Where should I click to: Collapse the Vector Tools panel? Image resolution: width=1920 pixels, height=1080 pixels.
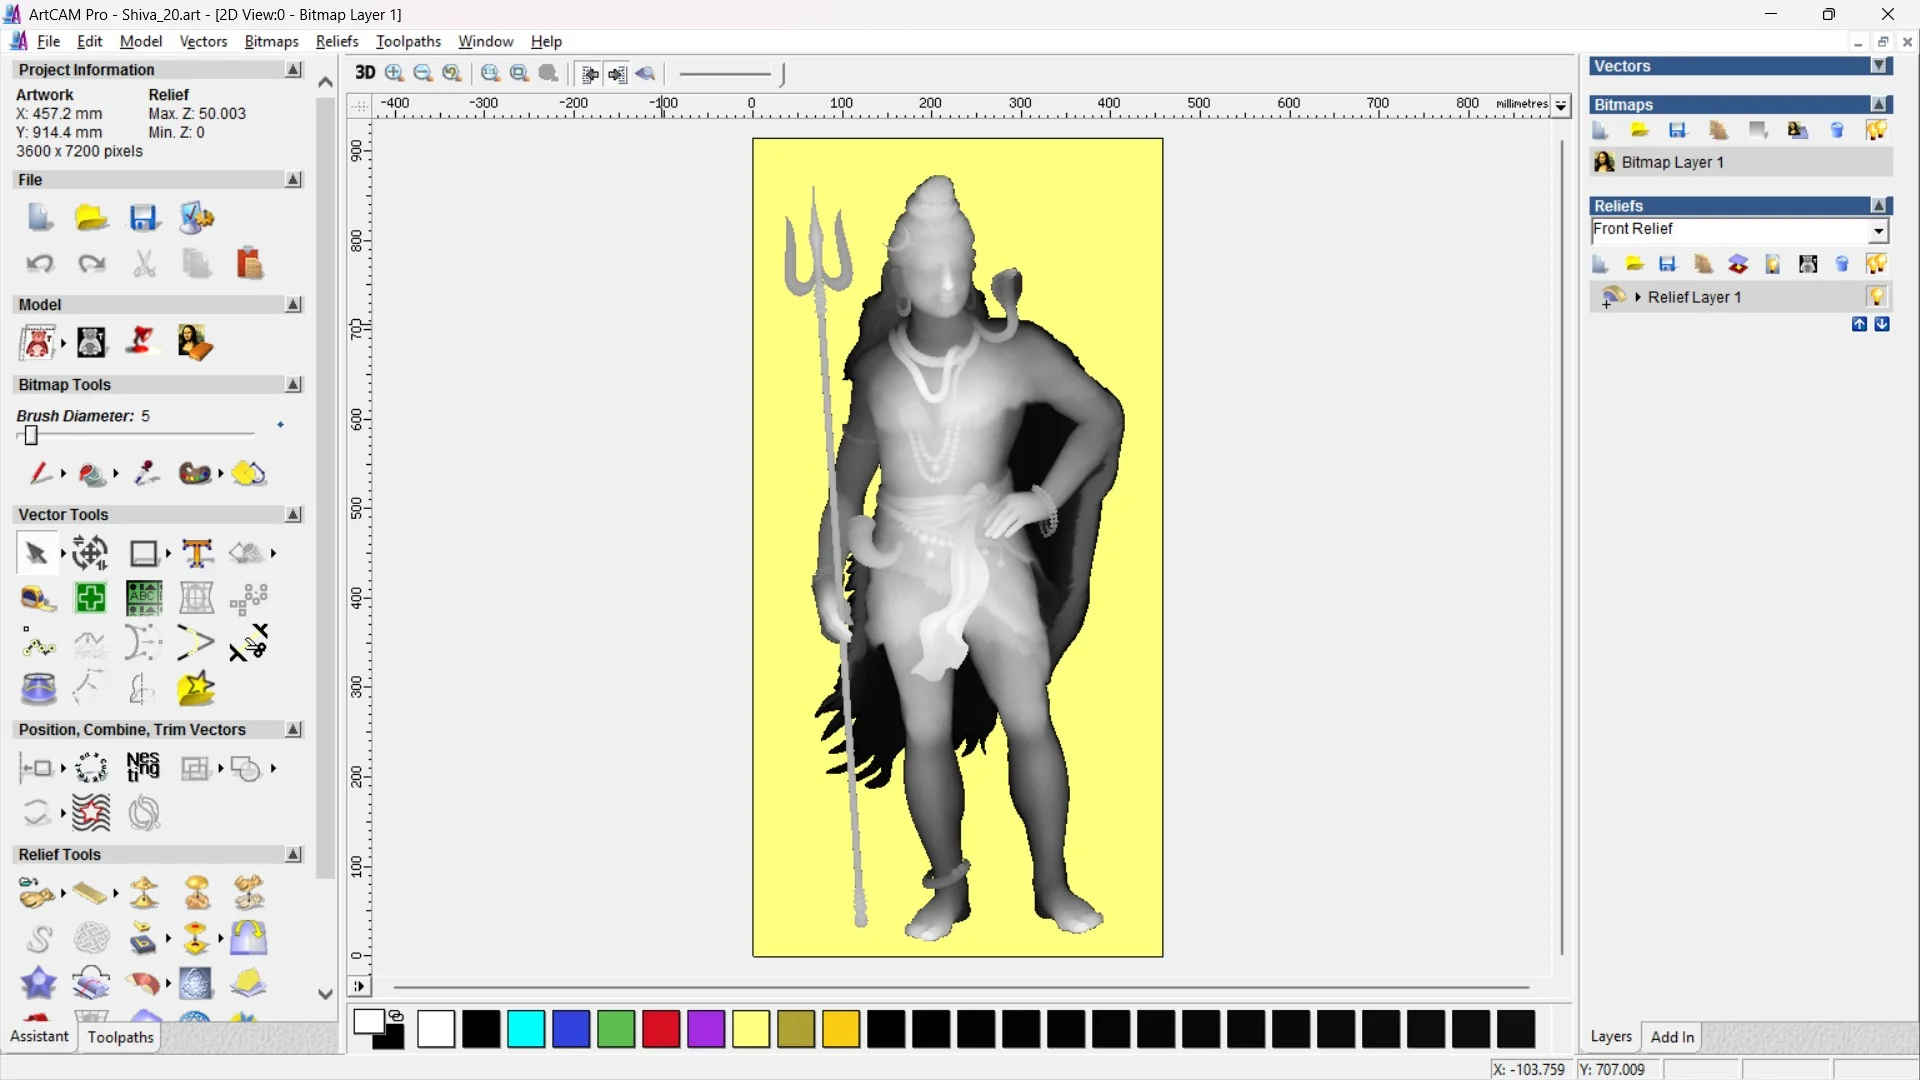tap(293, 514)
